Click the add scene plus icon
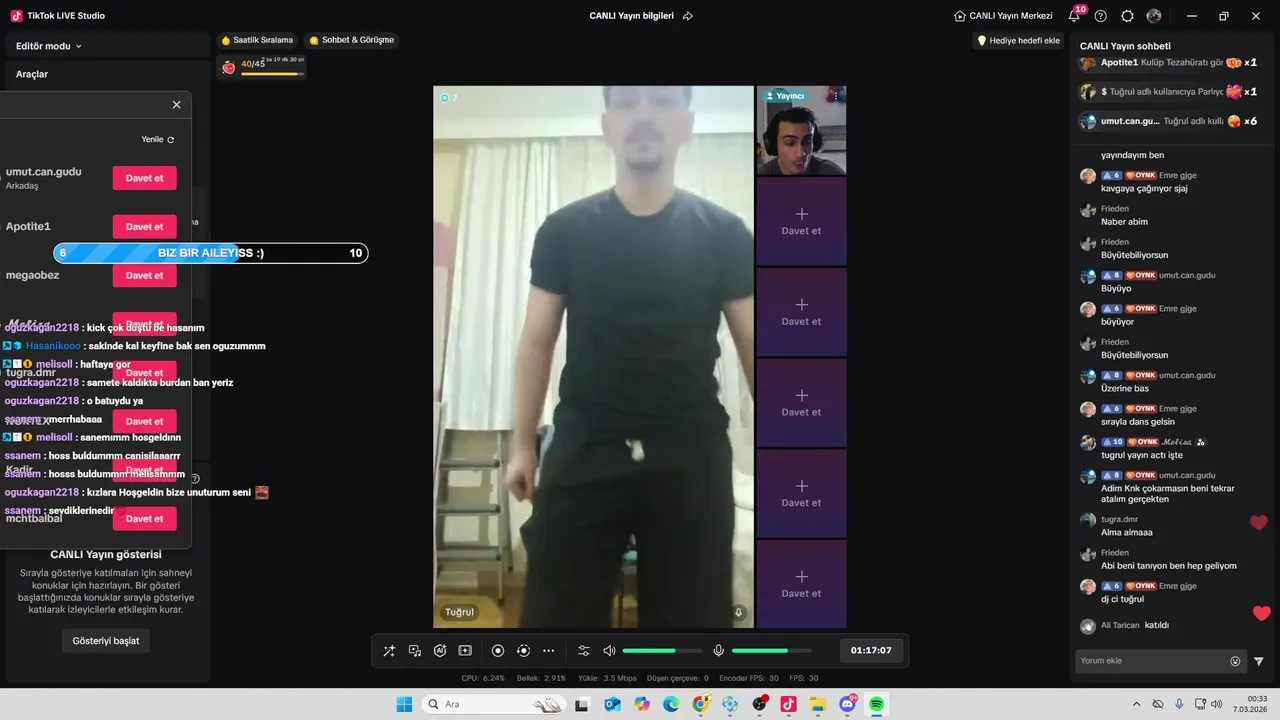The width and height of the screenshot is (1280, 720). point(465,650)
